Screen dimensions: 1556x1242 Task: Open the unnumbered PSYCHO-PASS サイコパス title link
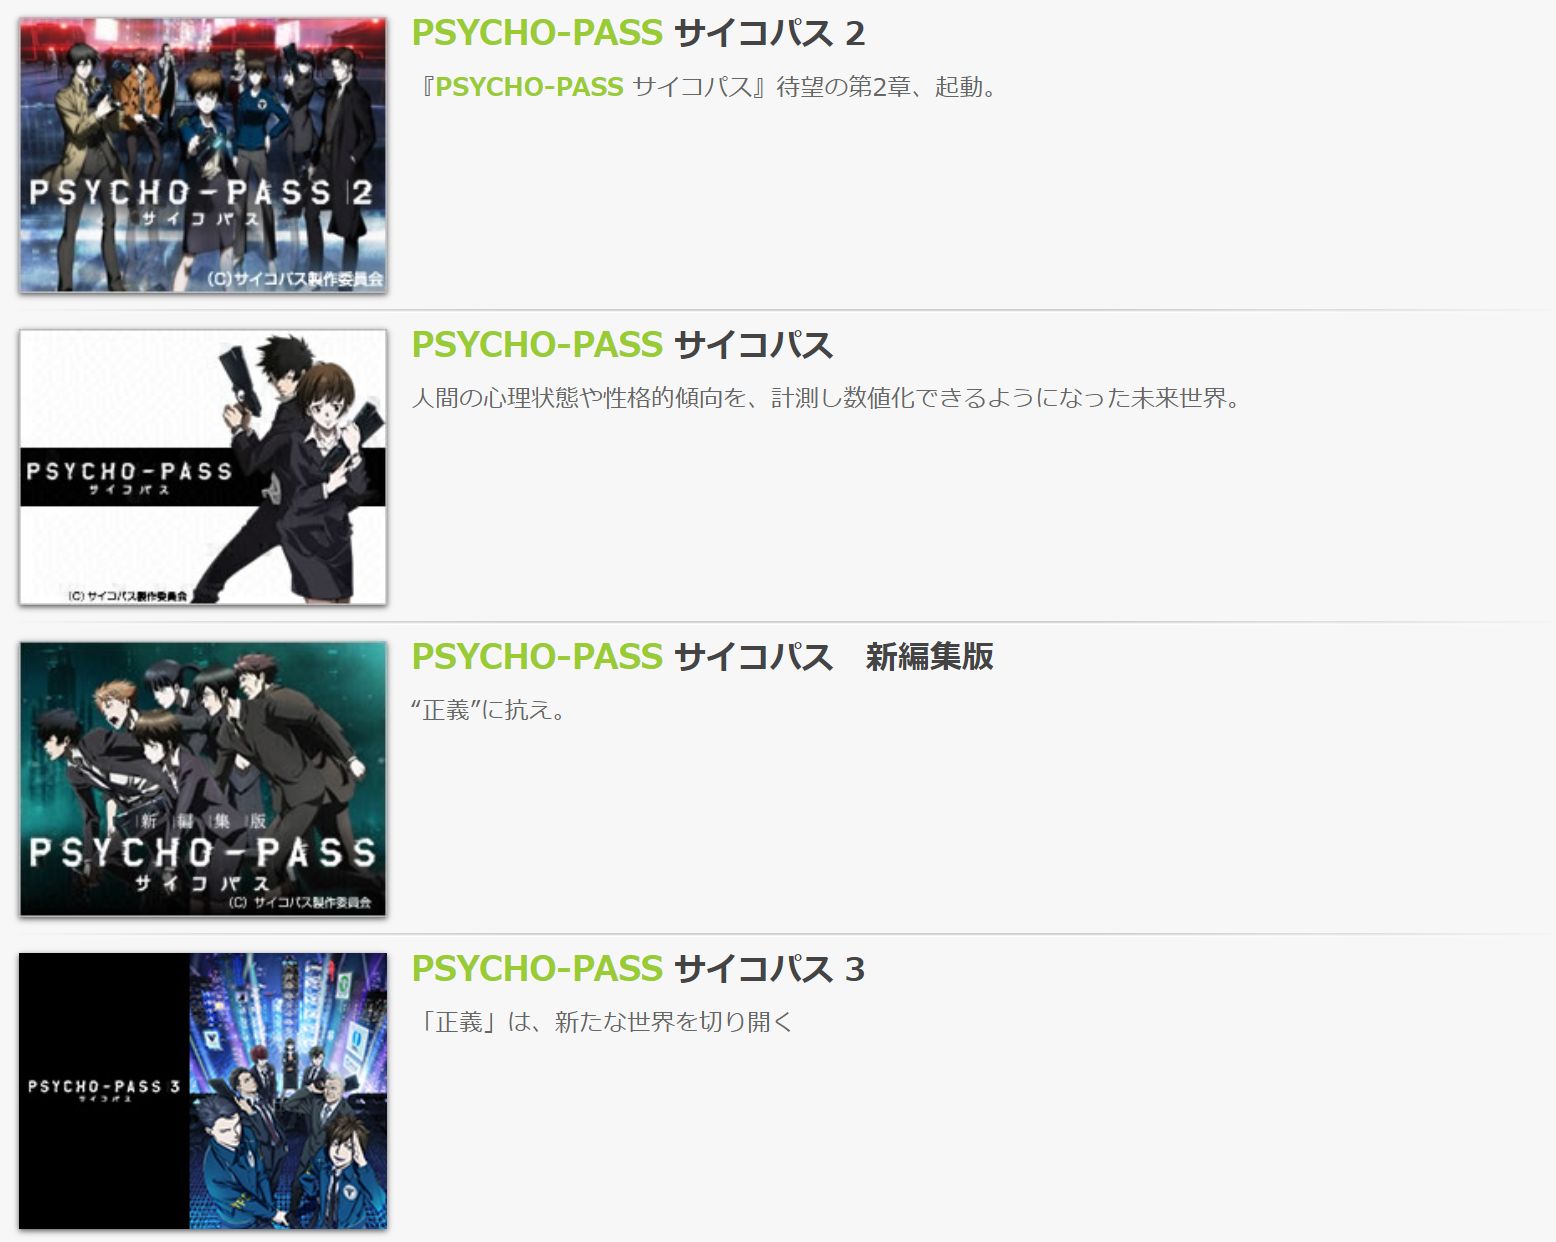tap(622, 345)
